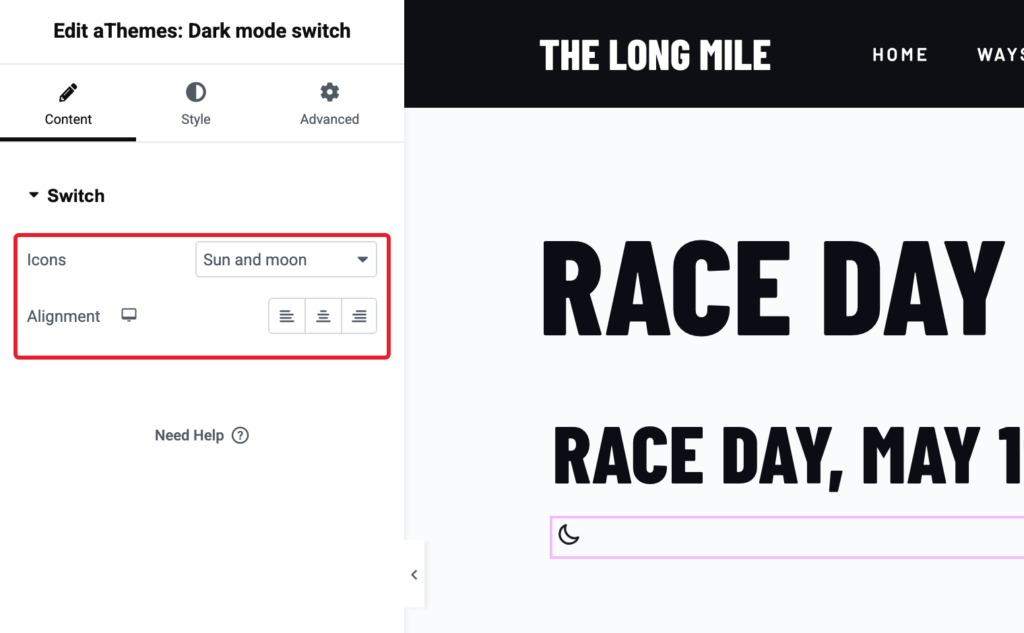
Task: Click the Switch section title
Action: coord(76,196)
